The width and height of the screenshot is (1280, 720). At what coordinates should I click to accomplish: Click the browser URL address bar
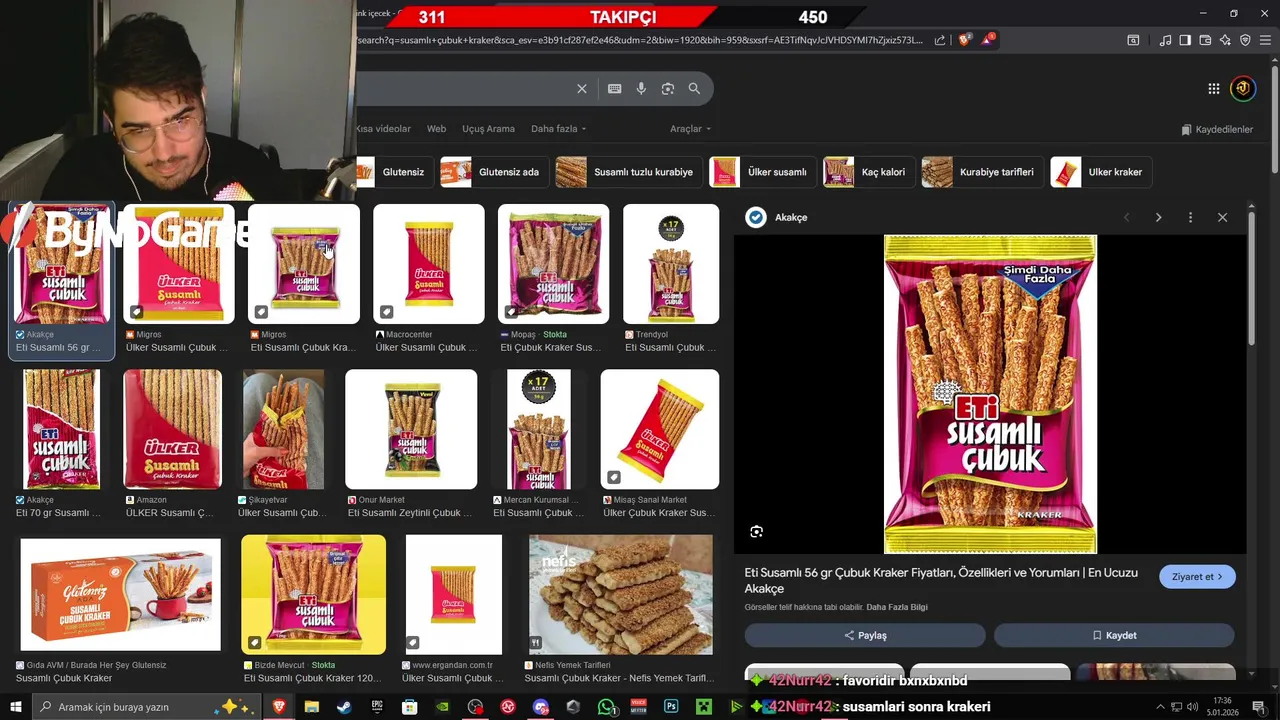640,40
